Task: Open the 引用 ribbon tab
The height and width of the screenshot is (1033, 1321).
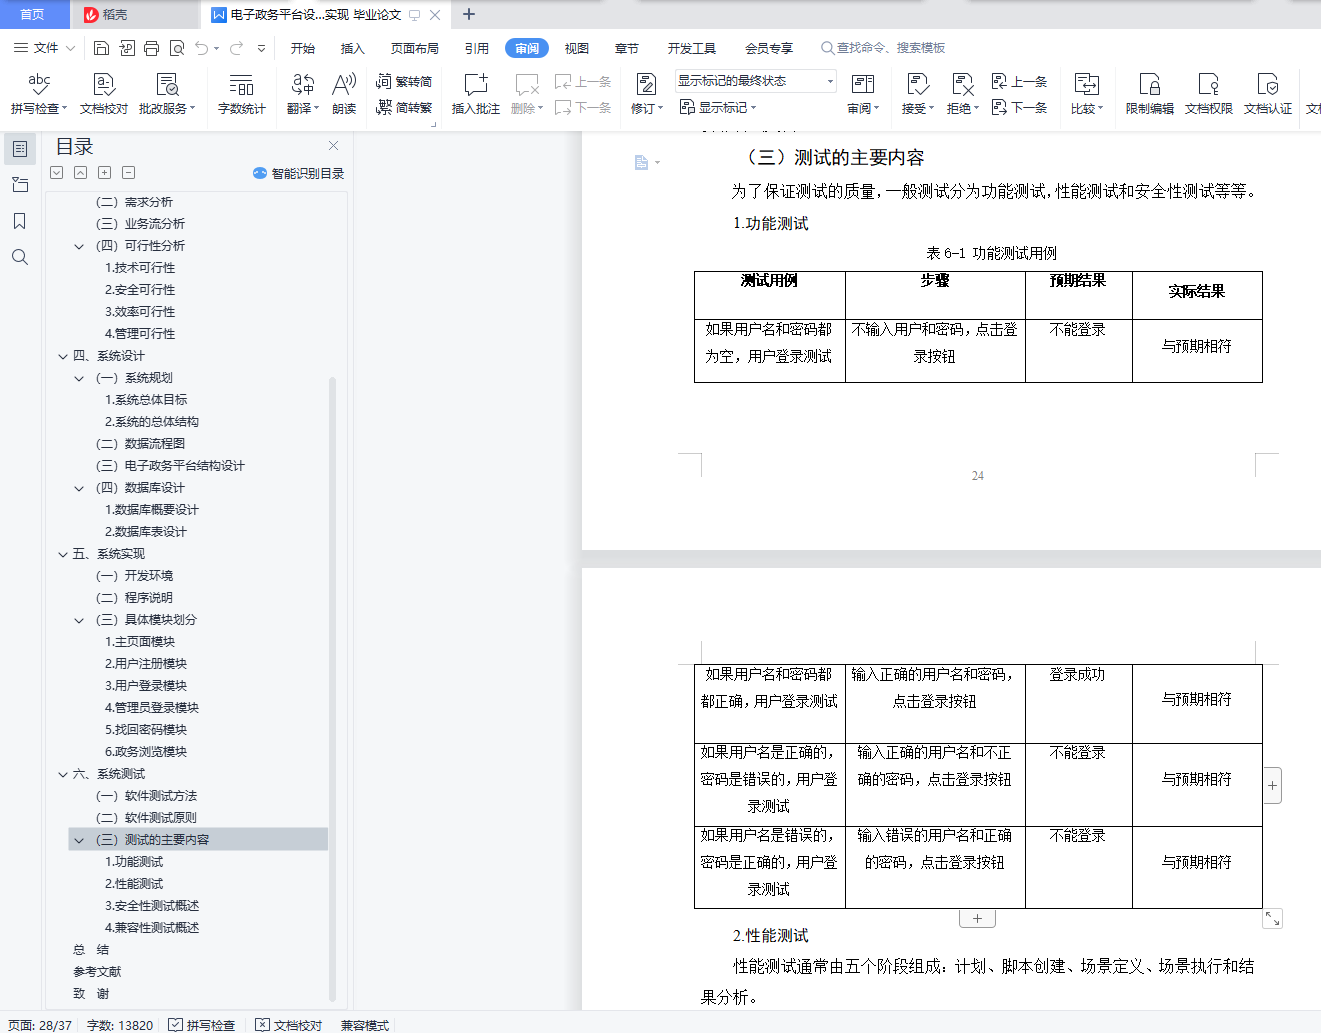Action: 477,48
